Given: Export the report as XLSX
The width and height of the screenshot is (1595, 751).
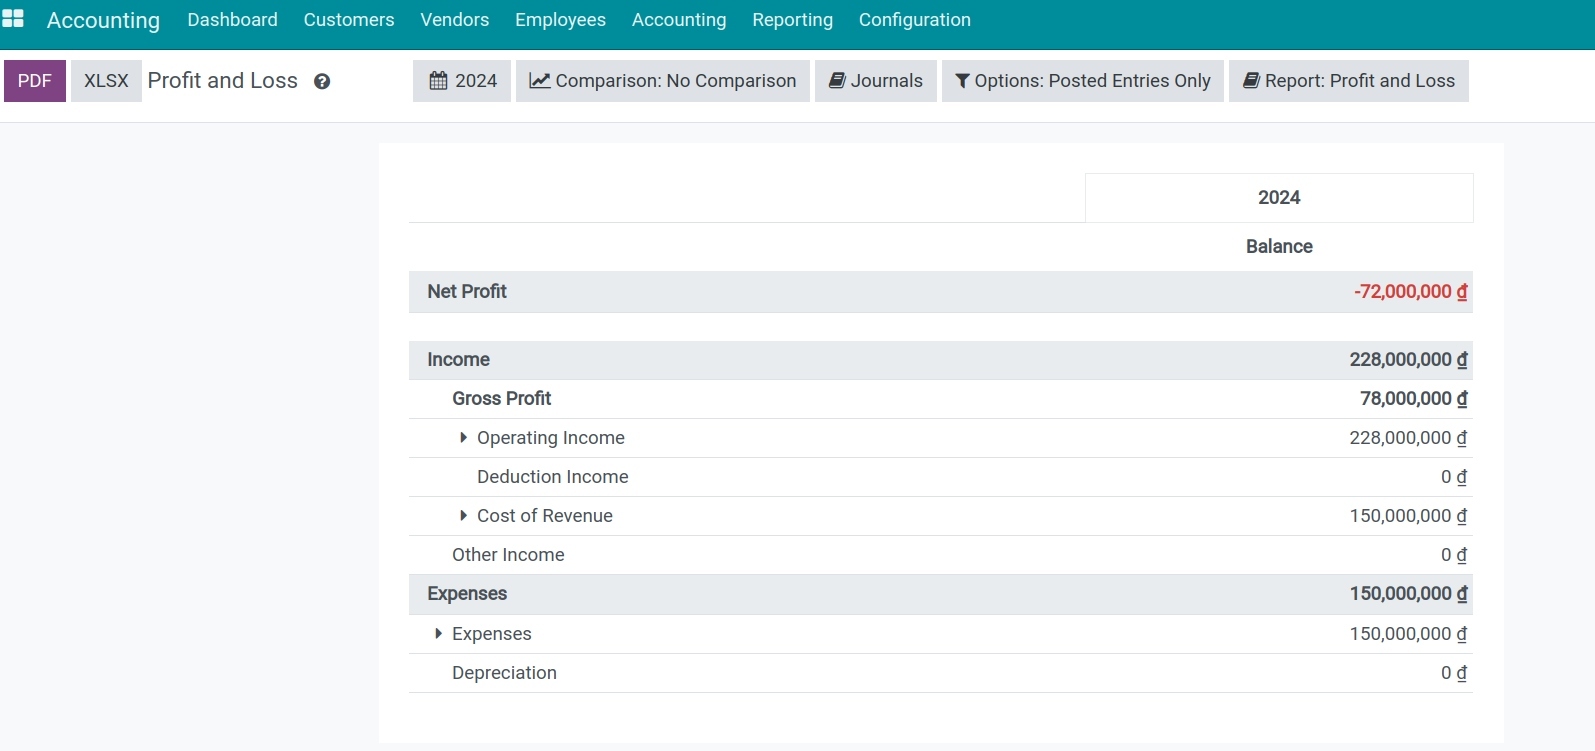Looking at the screenshot, I should pyautogui.click(x=106, y=81).
